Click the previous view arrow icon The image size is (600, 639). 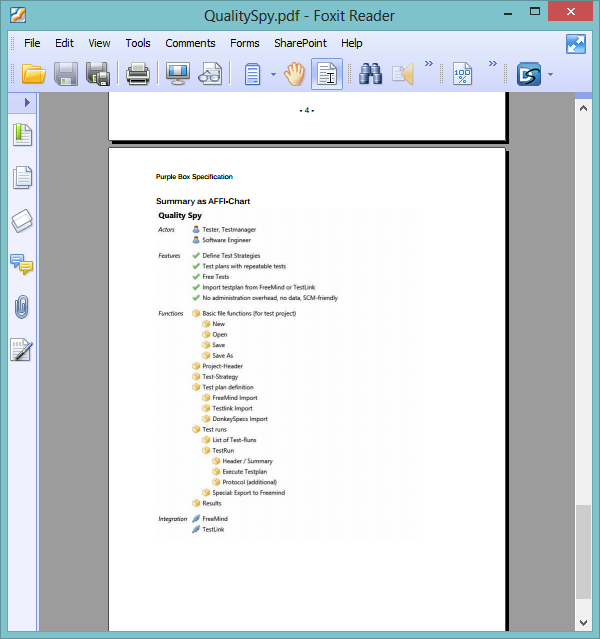coord(403,74)
